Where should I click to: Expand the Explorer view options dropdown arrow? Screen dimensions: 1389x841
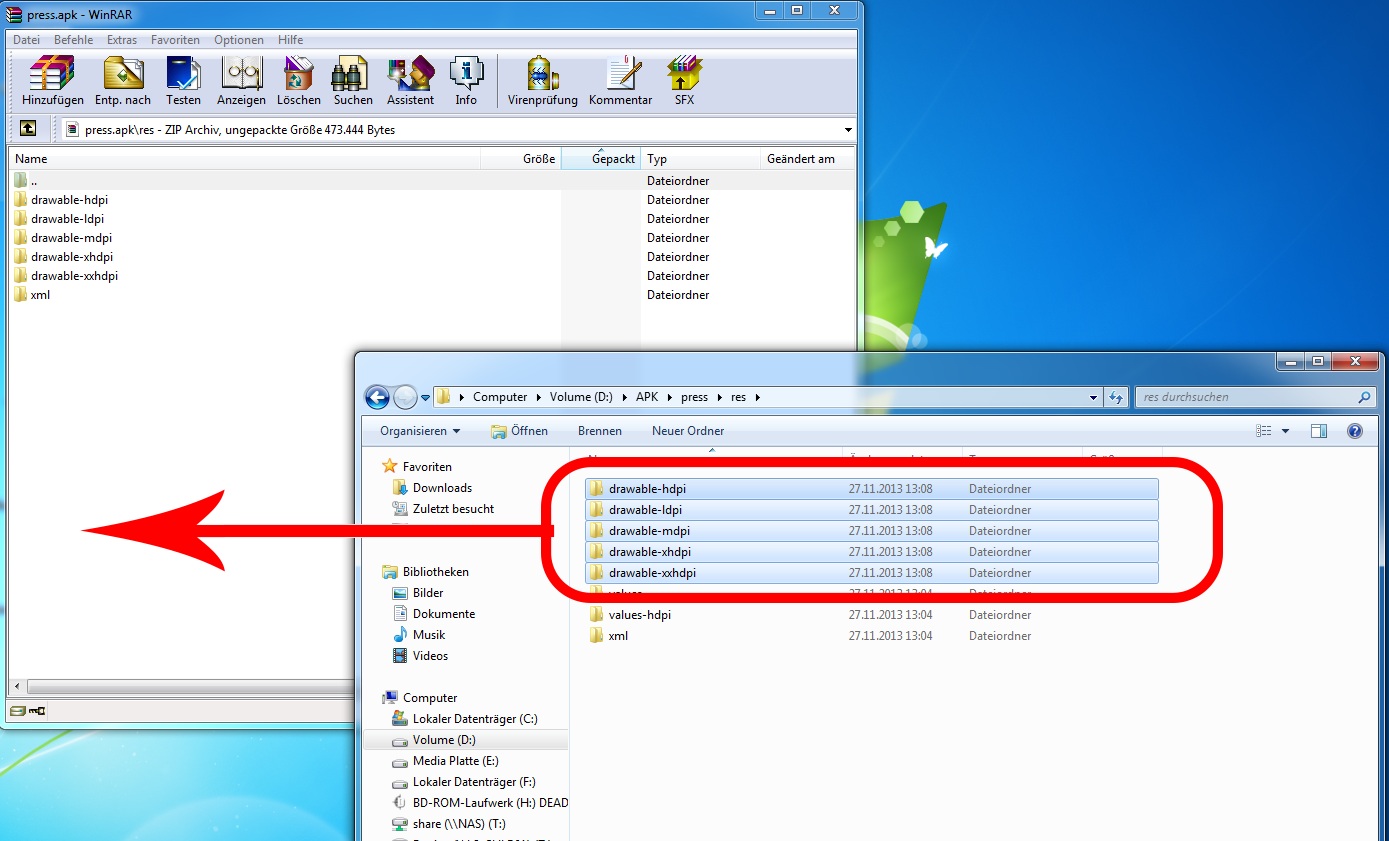click(1285, 431)
